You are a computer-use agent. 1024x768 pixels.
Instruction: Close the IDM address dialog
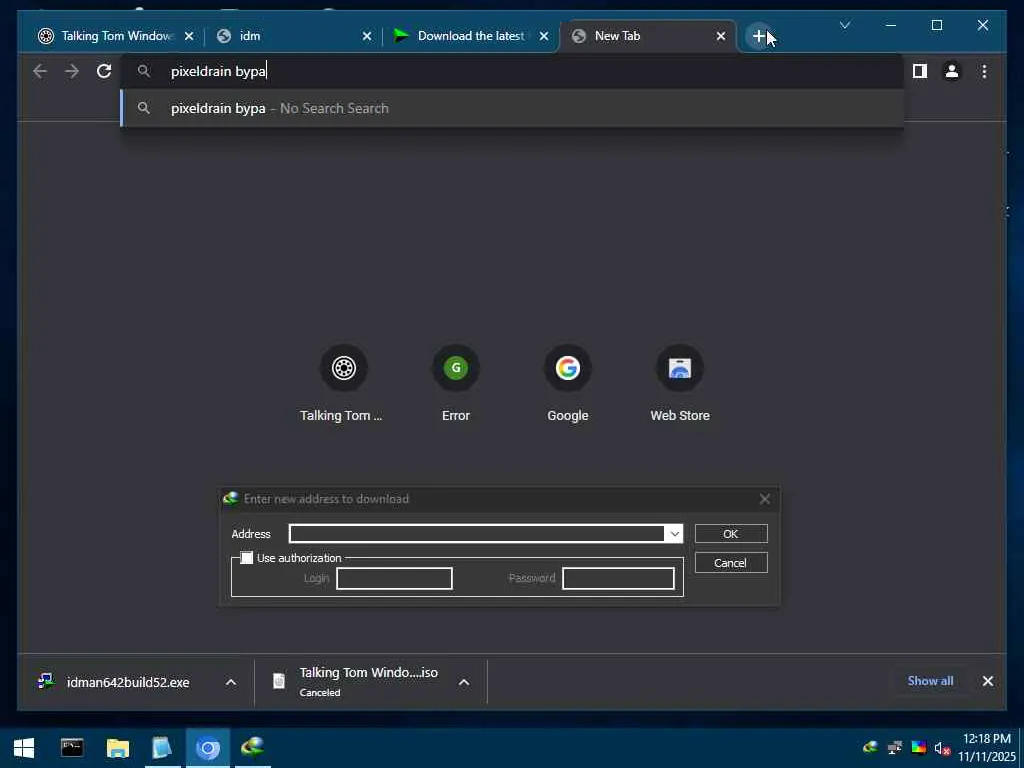[765, 499]
